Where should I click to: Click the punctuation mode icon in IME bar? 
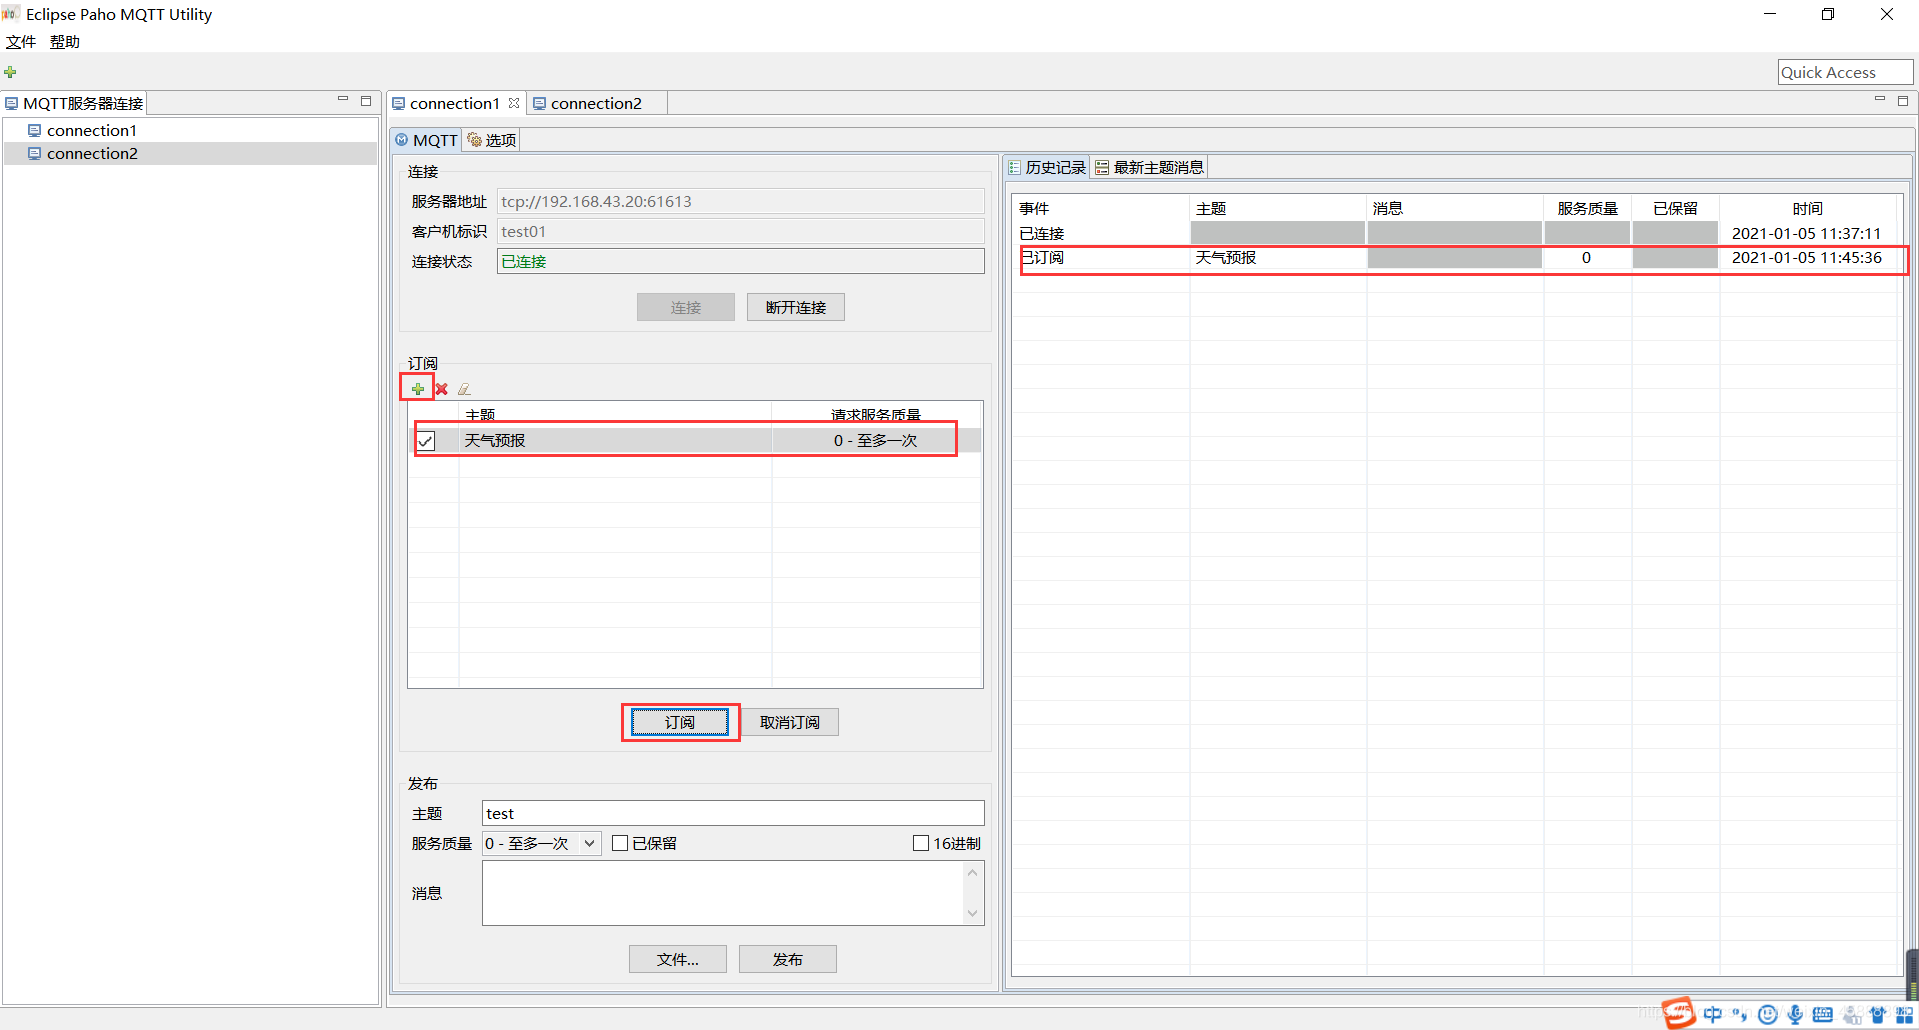tap(1740, 1014)
